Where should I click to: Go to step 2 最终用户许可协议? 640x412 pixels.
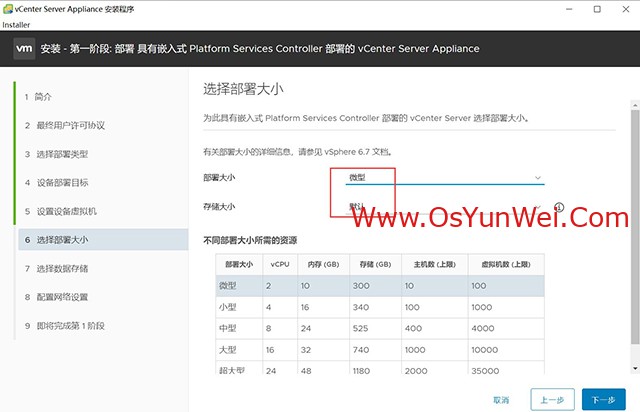(x=64, y=125)
